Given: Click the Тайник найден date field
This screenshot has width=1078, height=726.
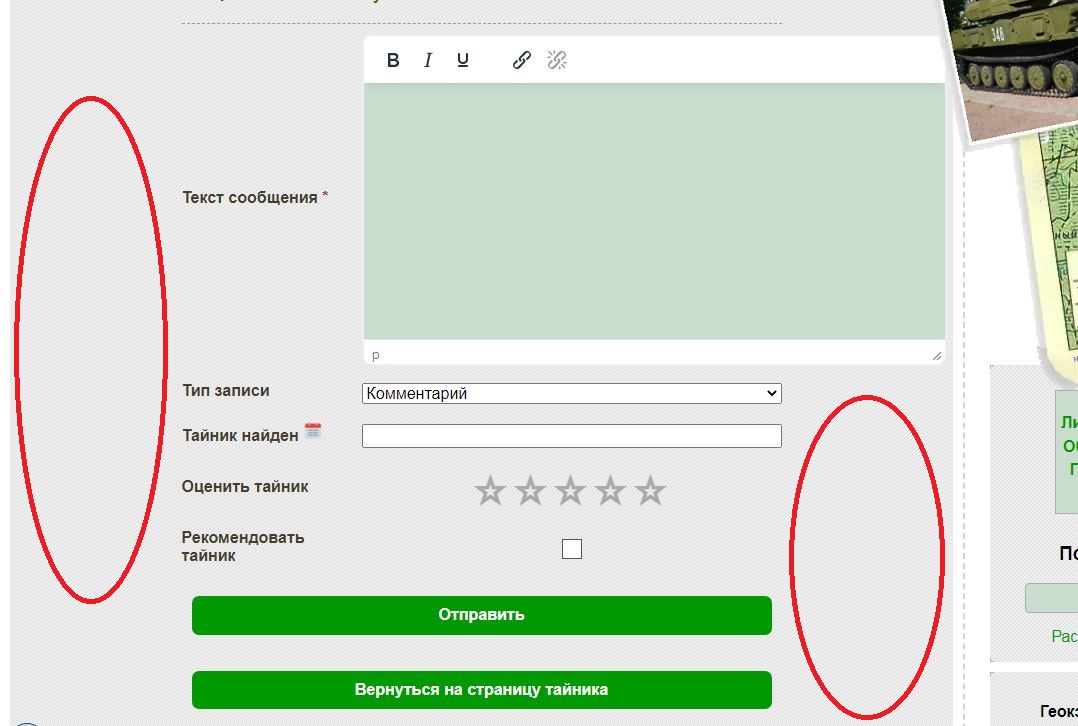Looking at the screenshot, I should coord(571,436).
